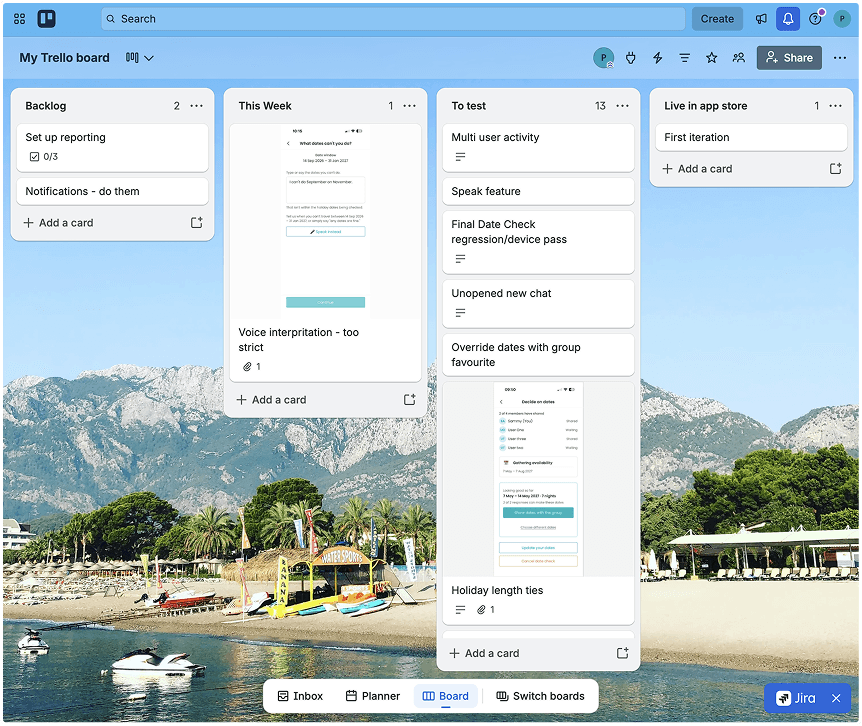This screenshot has width=862, height=726.
Task: Click the Jira promo button
Action: click(x=795, y=698)
